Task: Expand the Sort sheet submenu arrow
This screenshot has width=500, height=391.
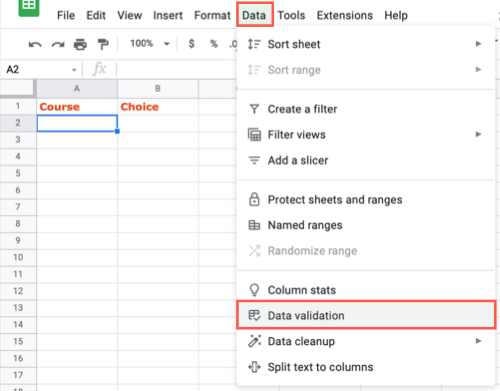Action: pyautogui.click(x=478, y=44)
